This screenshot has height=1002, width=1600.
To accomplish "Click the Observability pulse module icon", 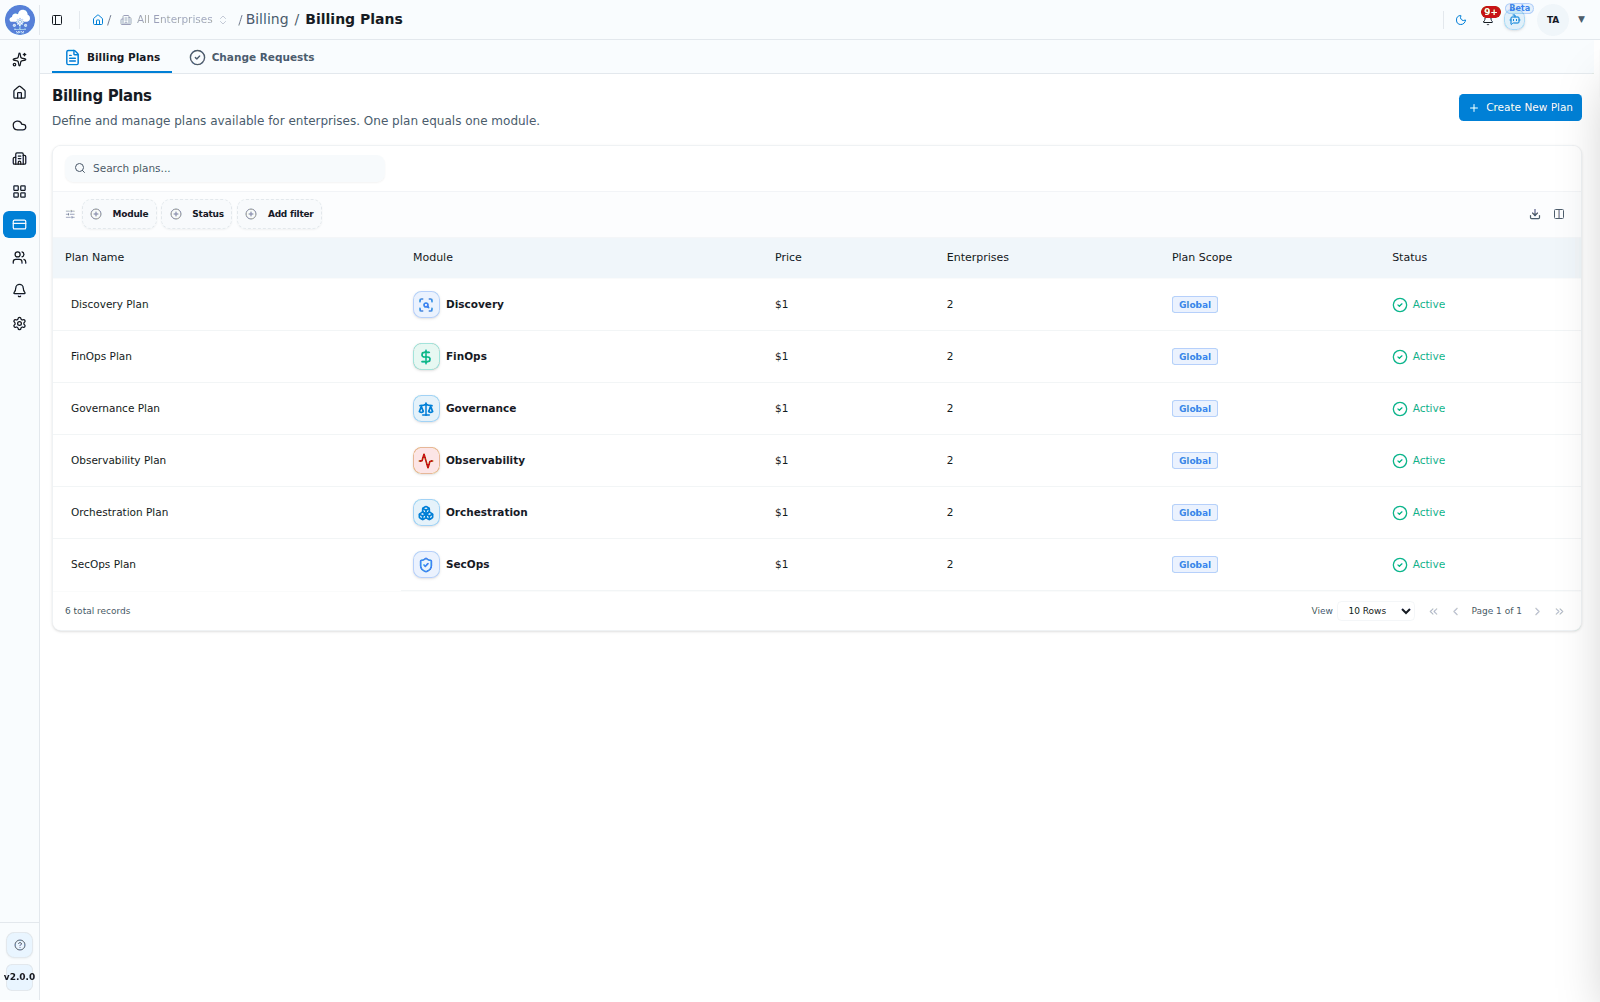I will (x=426, y=461).
